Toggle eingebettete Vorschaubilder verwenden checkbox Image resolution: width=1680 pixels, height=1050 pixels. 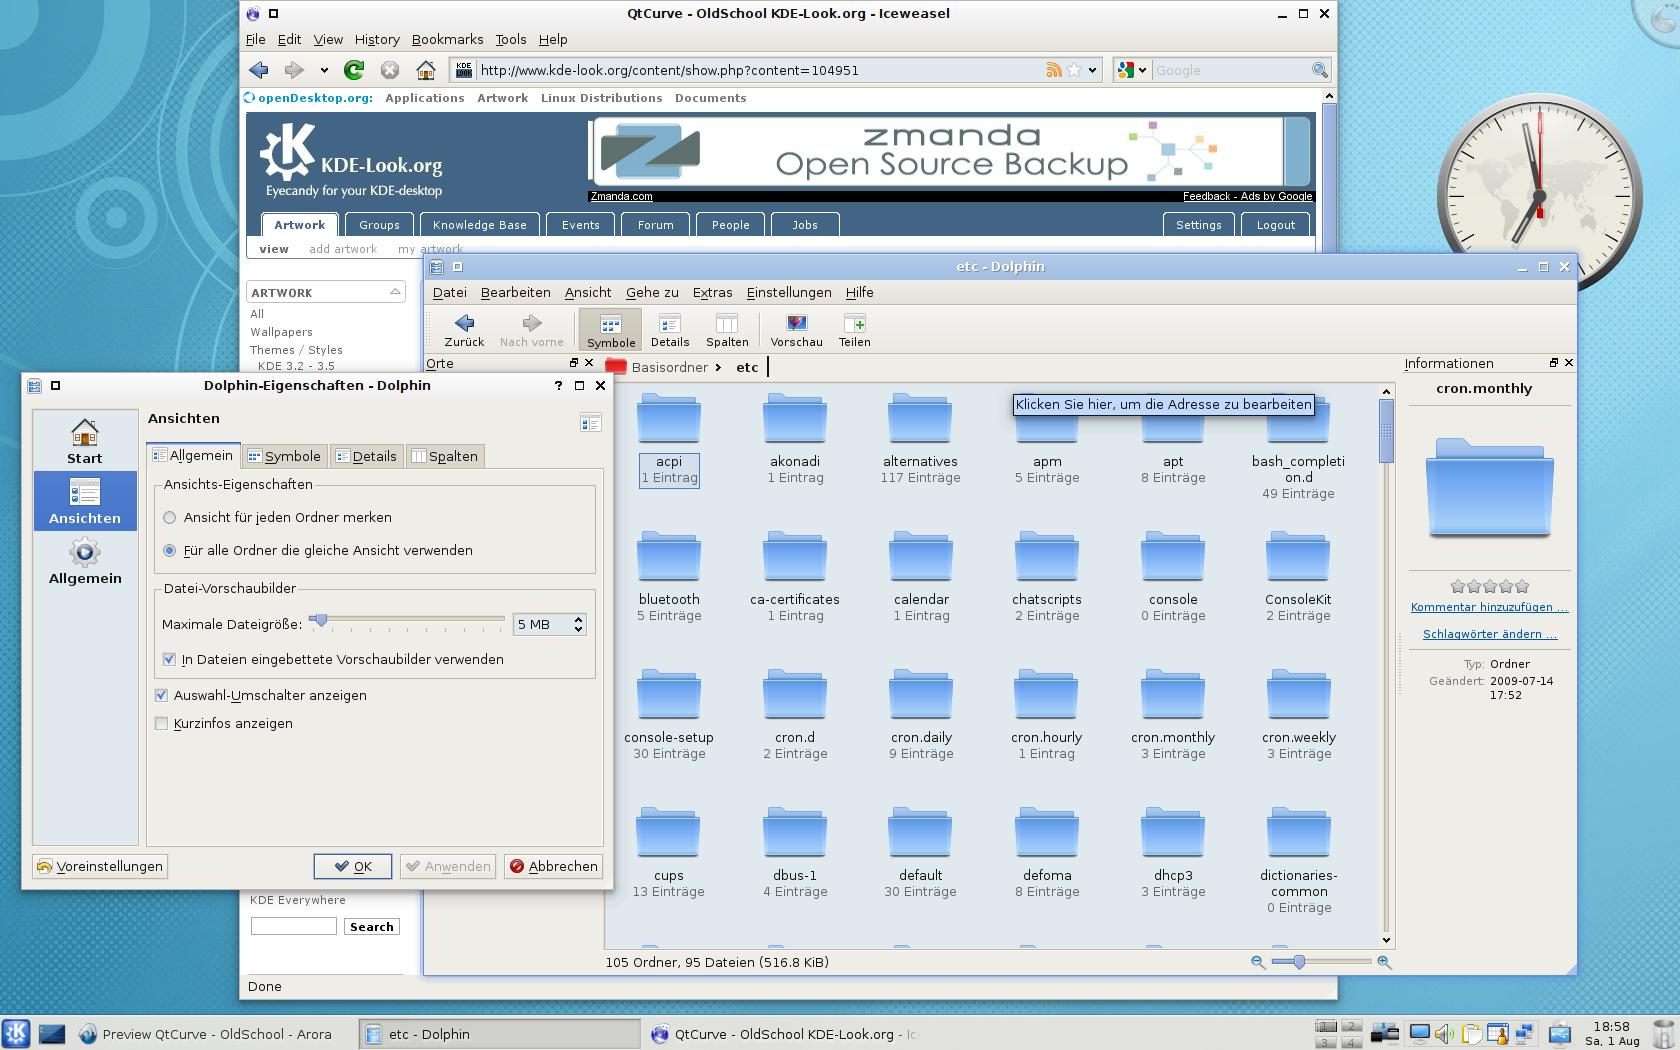coord(169,659)
